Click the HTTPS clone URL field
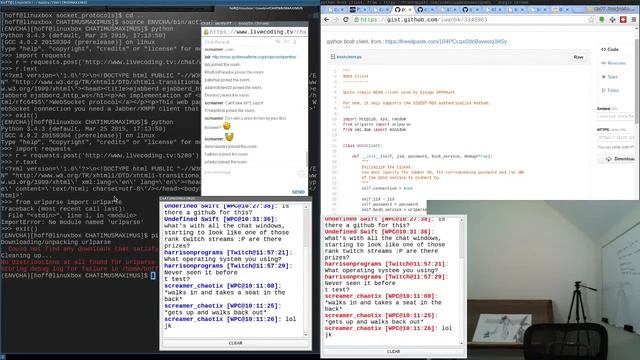The height and width of the screenshot is (360, 640). tap(616, 138)
